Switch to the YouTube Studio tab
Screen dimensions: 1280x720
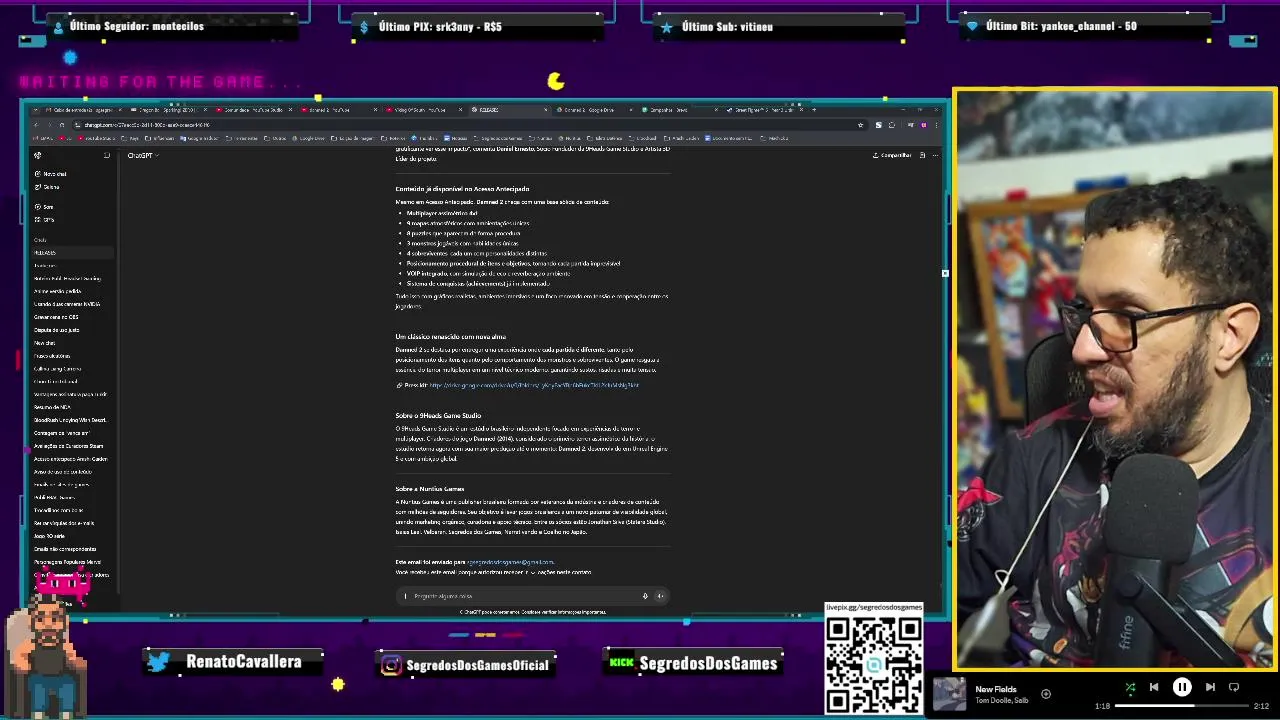click(254, 110)
